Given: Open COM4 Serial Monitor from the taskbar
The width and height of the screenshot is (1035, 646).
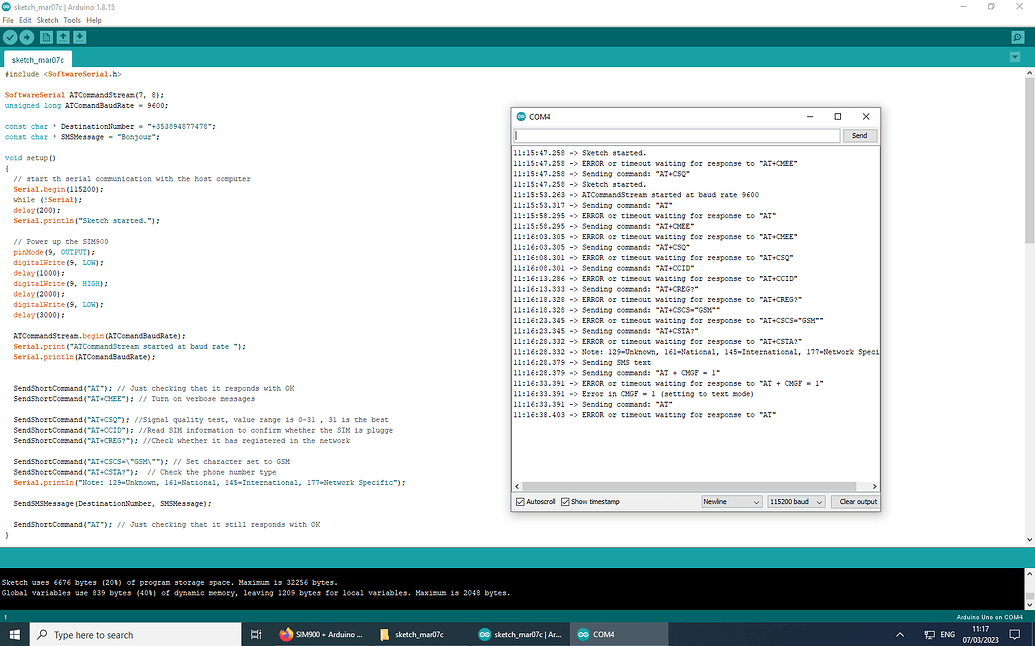Looking at the screenshot, I should click(x=601, y=634).
